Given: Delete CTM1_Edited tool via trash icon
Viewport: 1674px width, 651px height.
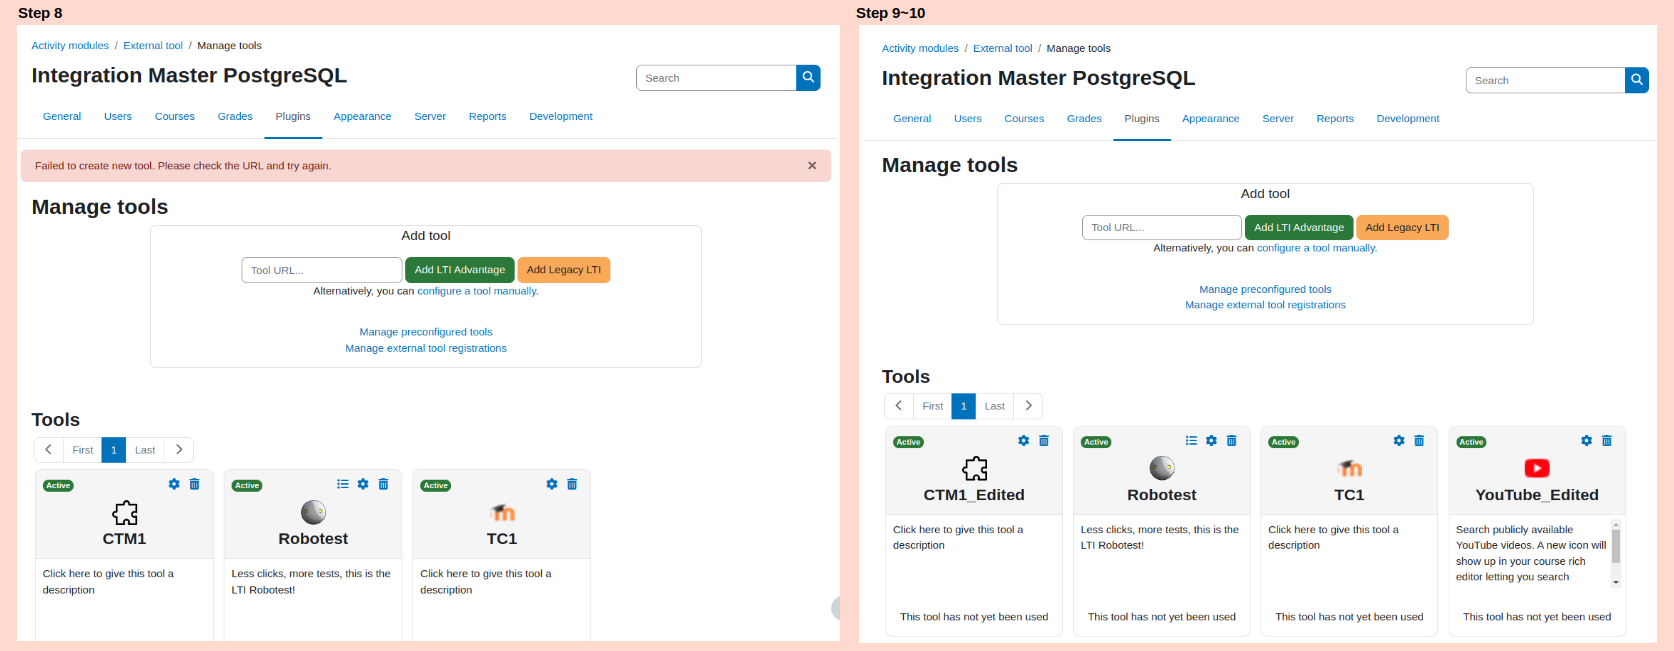Looking at the screenshot, I should [1044, 441].
